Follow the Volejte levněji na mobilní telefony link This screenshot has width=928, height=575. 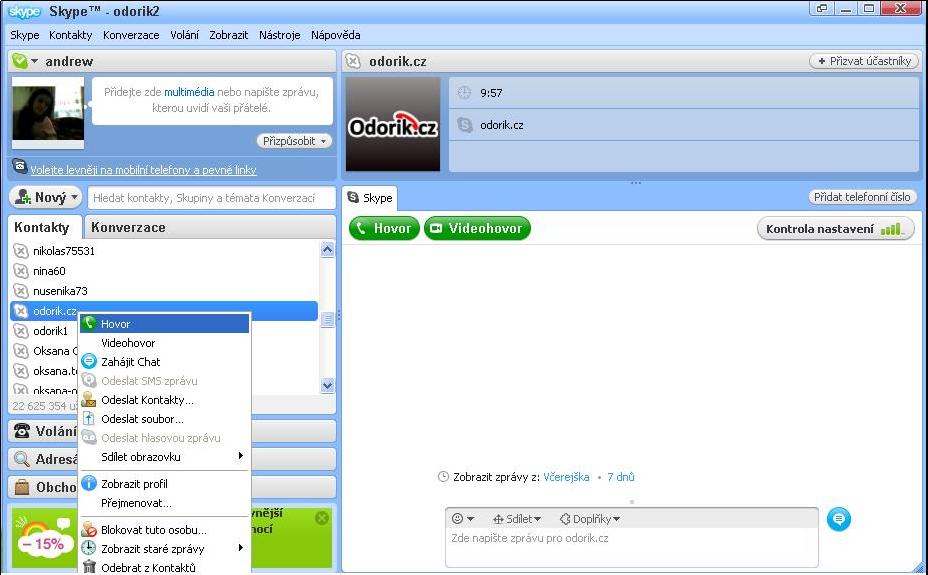click(x=143, y=170)
